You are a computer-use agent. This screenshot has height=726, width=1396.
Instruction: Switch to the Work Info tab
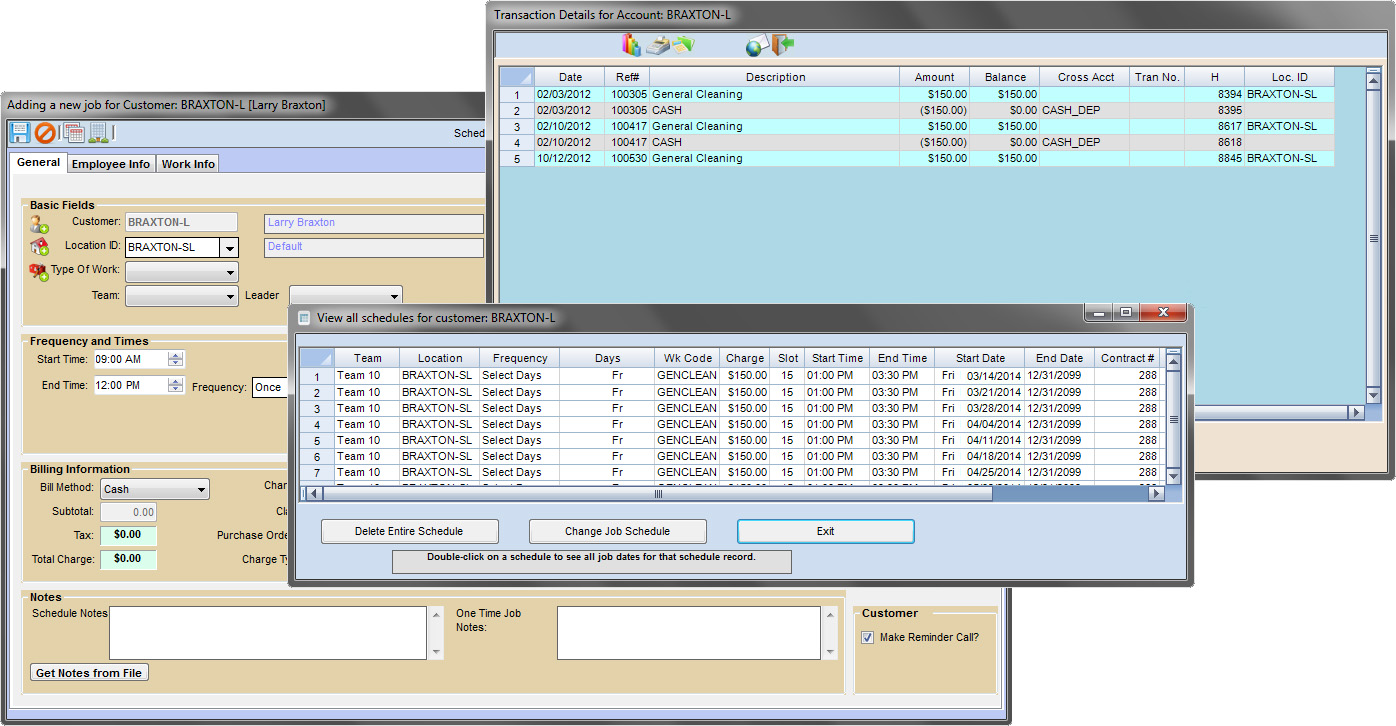coord(188,164)
